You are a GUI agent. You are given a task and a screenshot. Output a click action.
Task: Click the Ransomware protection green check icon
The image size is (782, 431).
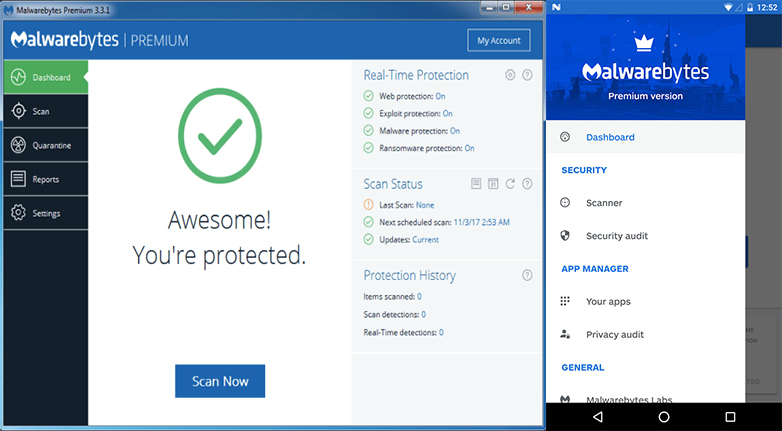[369, 148]
